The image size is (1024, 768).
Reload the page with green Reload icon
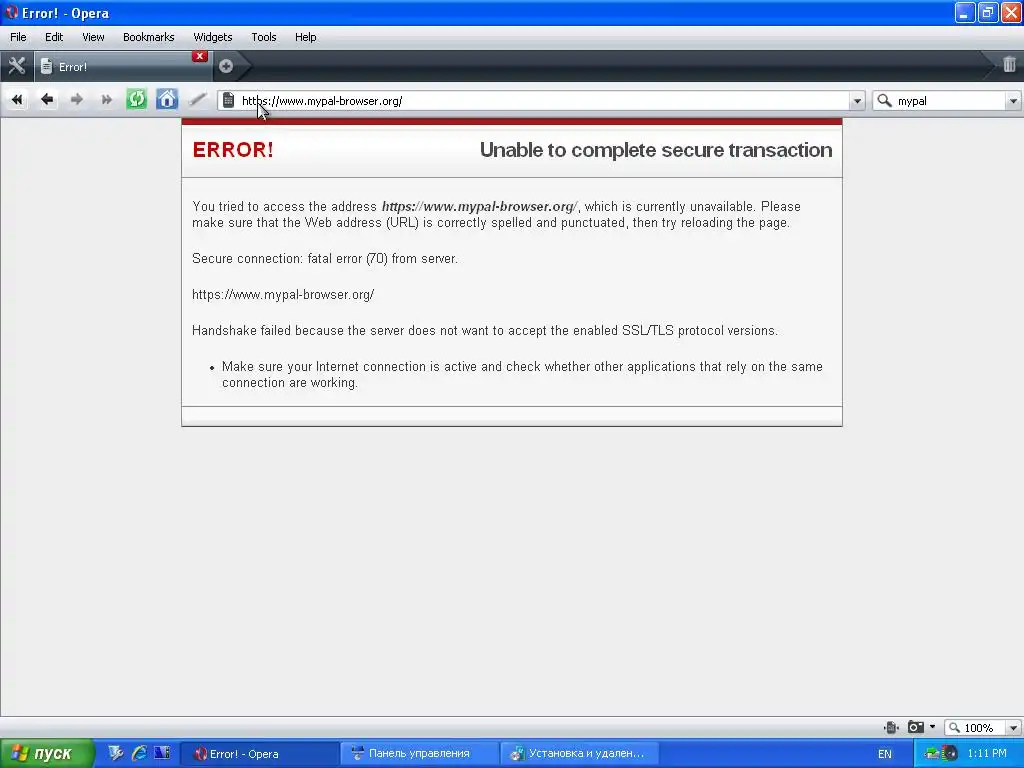[x=136, y=99]
